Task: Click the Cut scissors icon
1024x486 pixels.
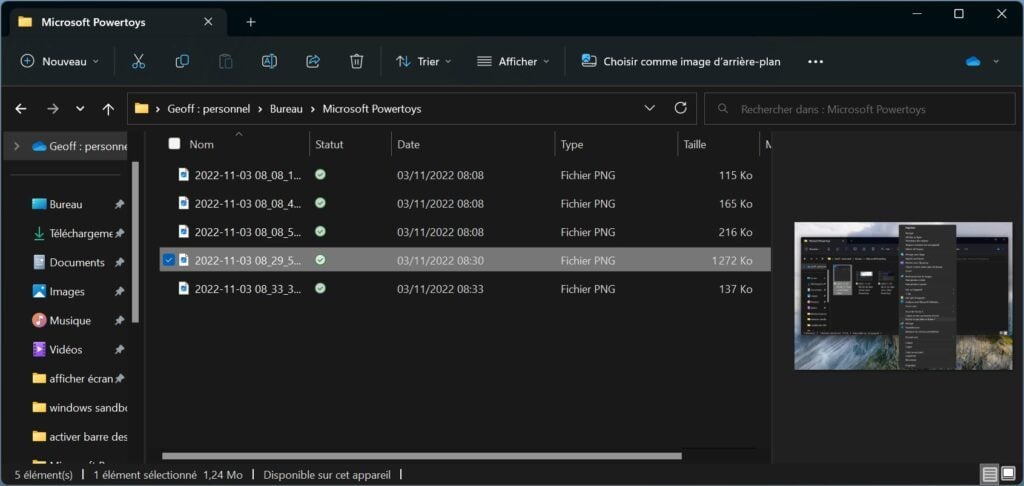Action: tap(138, 61)
